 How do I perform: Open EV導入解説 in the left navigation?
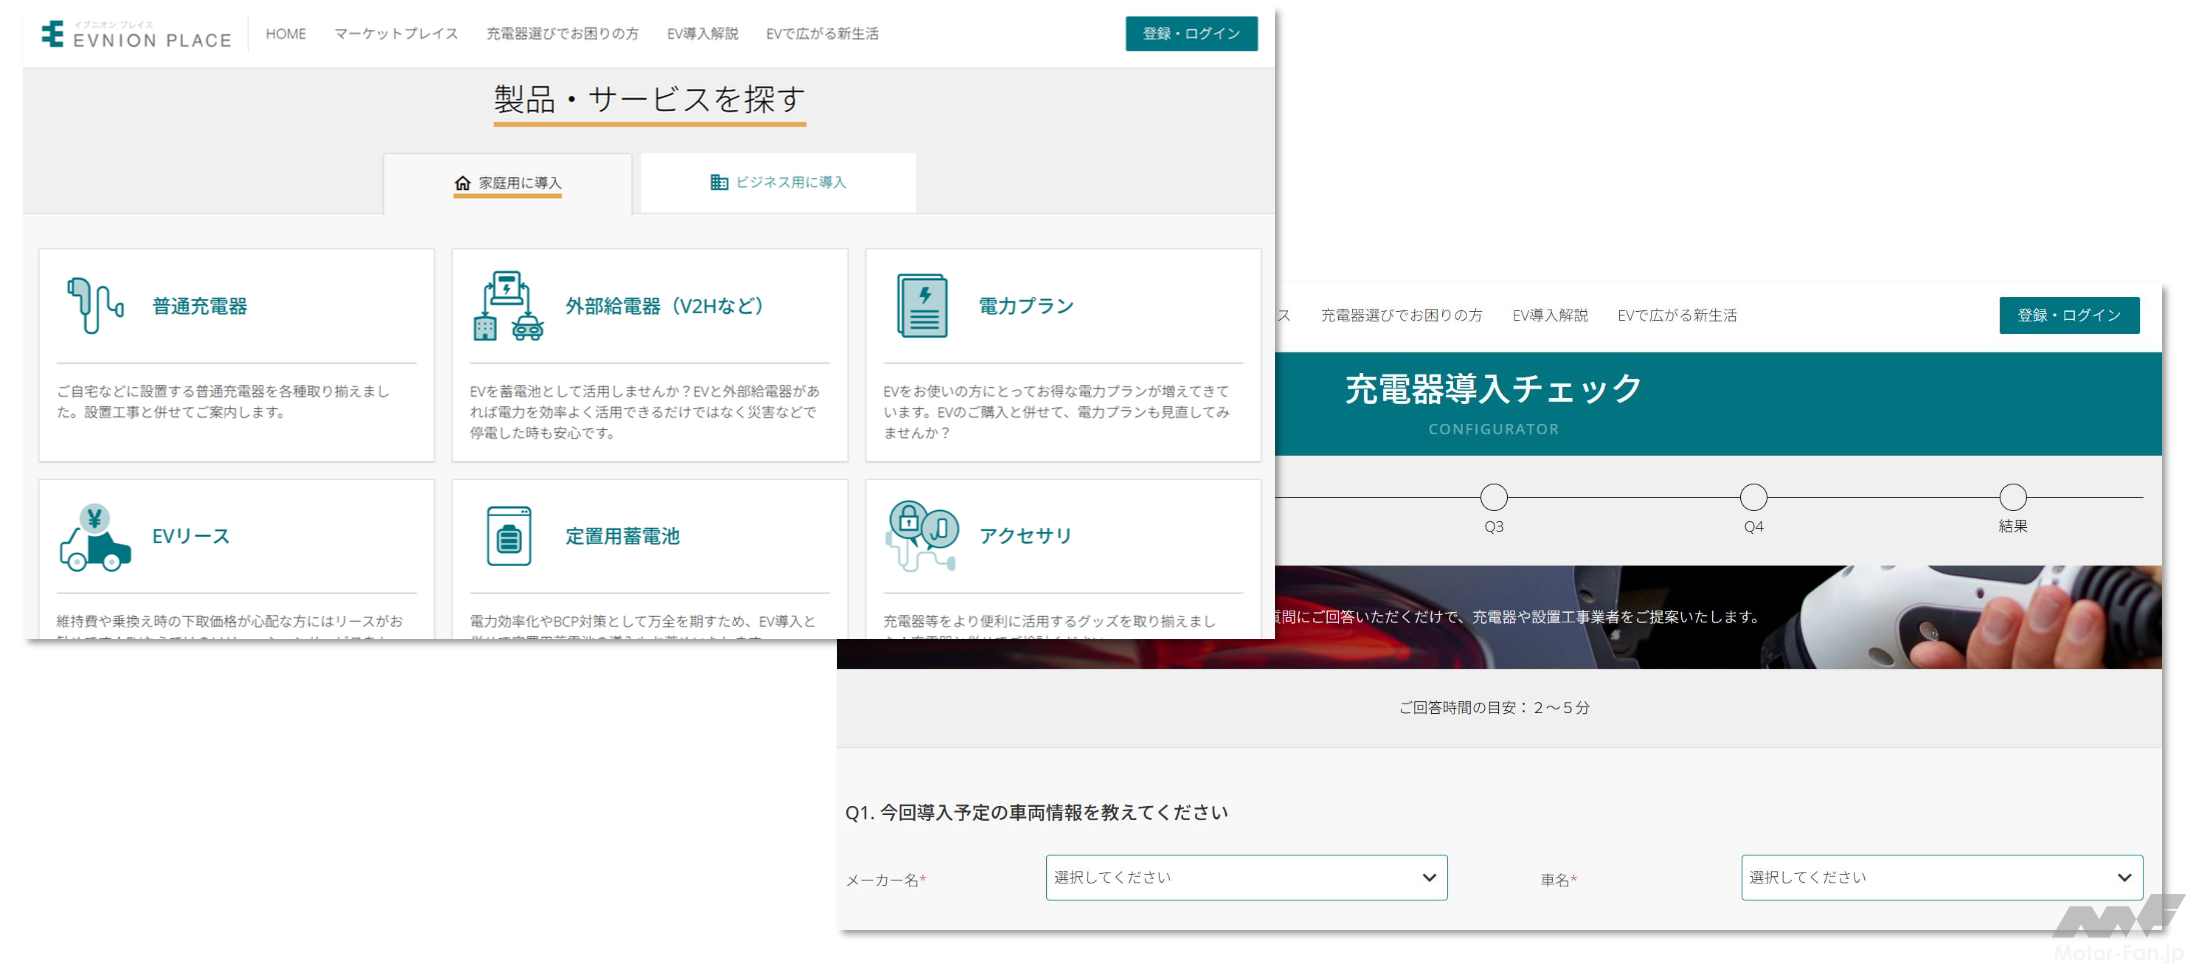click(702, 34)
